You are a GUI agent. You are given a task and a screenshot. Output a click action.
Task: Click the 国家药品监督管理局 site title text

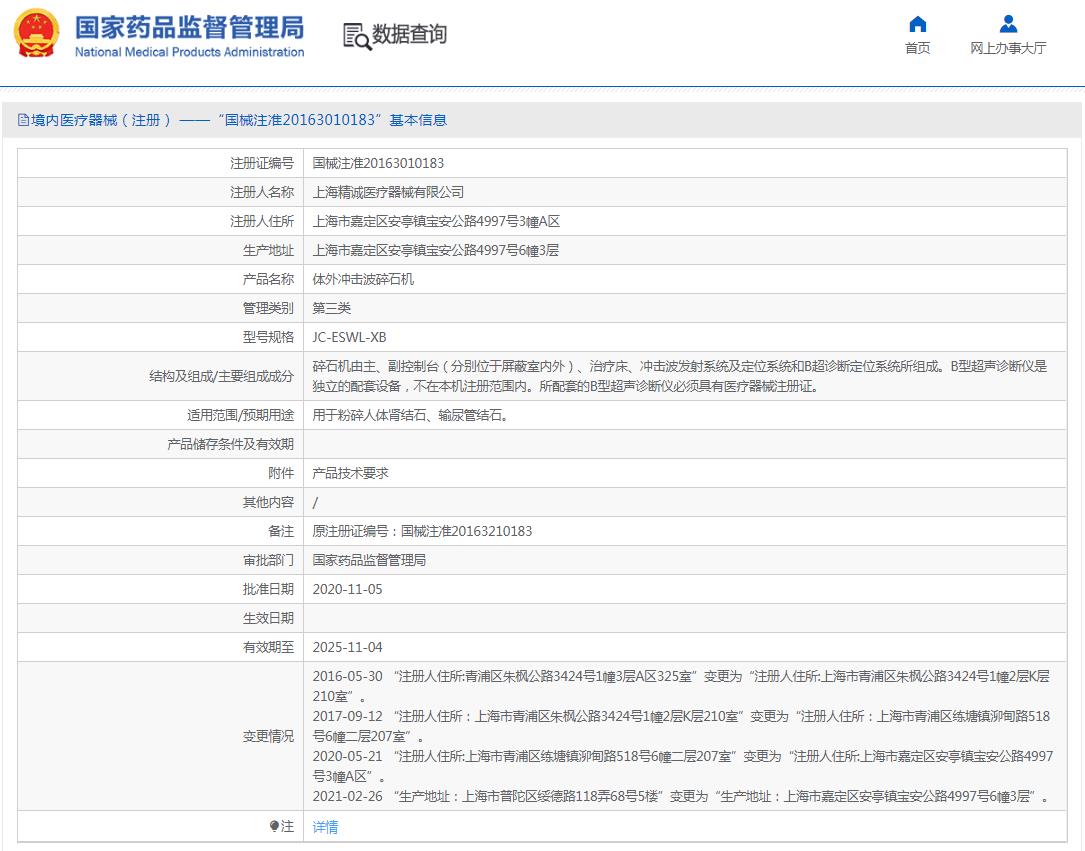(x=190, y=28)
